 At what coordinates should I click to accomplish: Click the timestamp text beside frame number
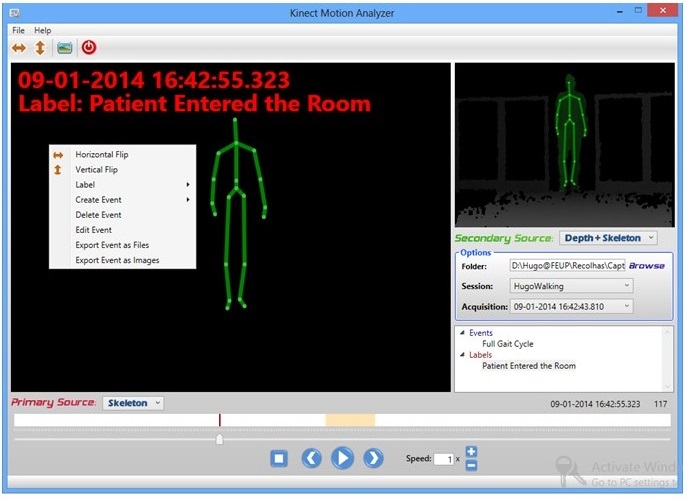(595, 404)
